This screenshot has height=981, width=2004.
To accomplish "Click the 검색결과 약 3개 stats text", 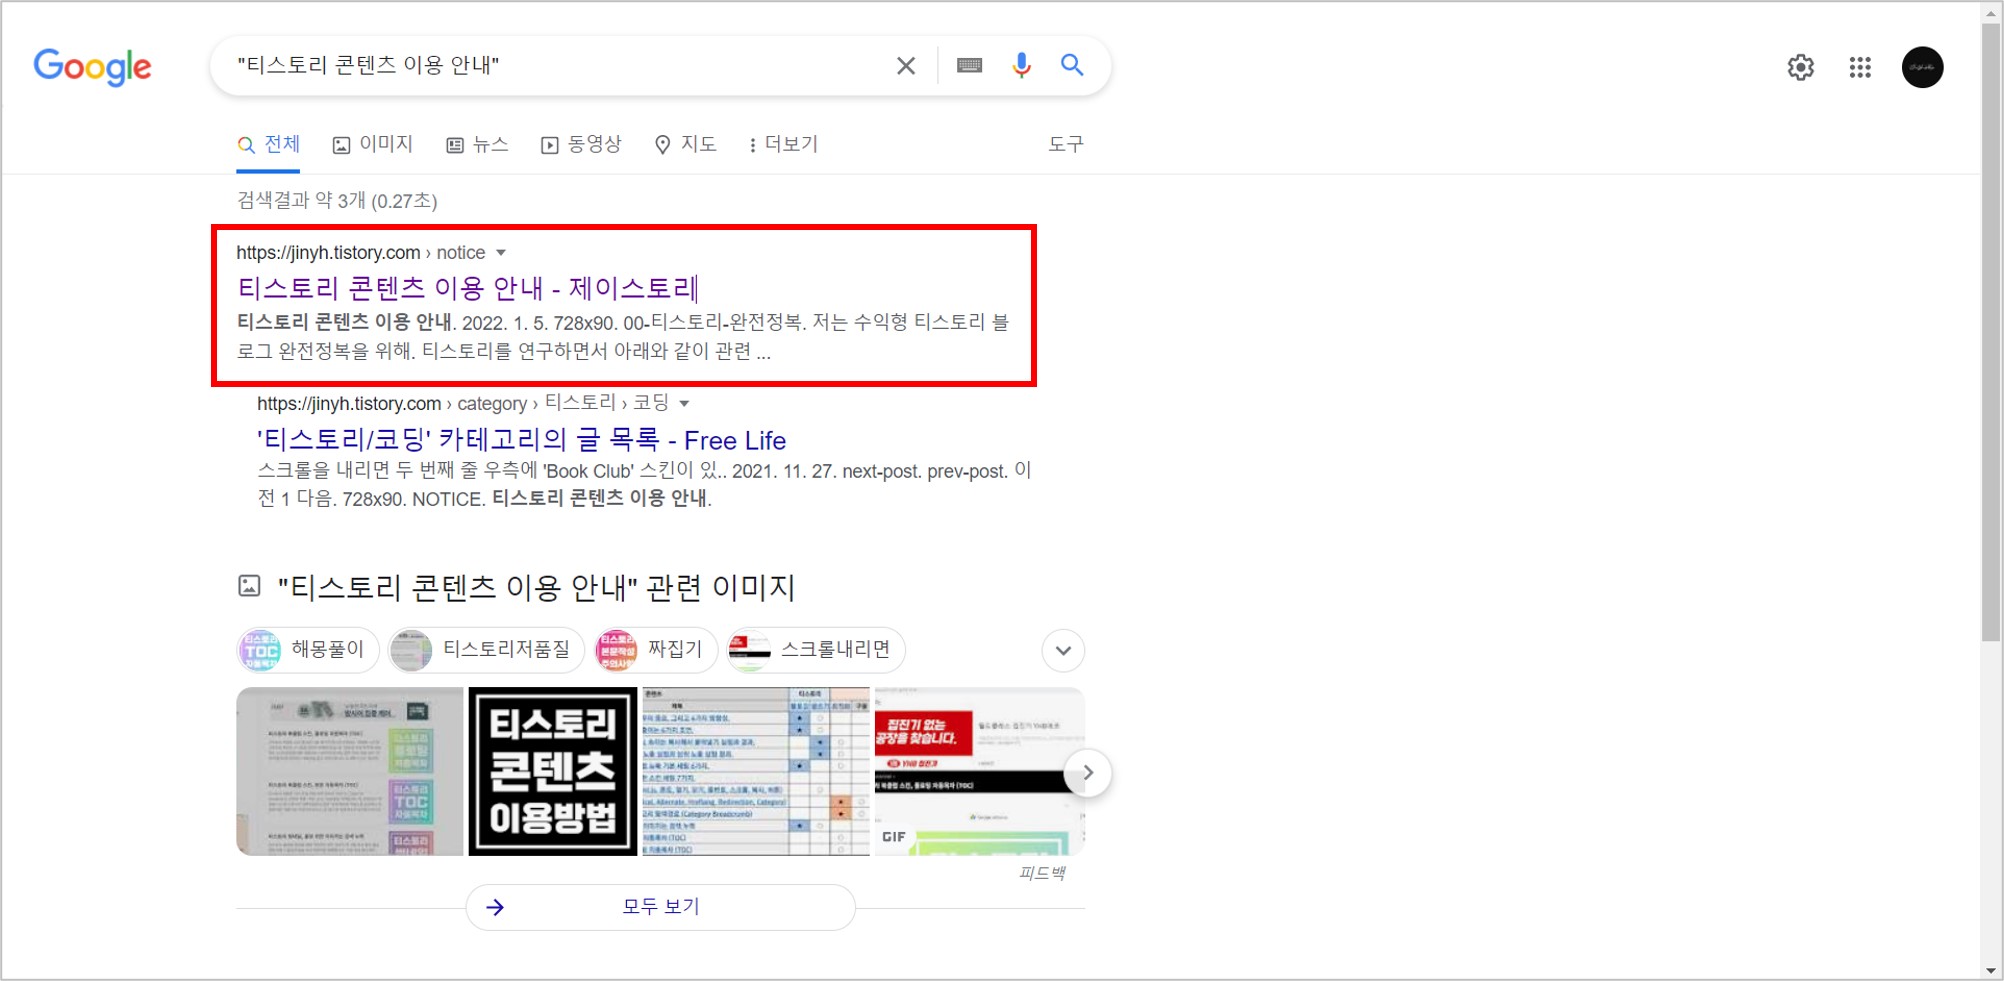I will coord(337,201).
